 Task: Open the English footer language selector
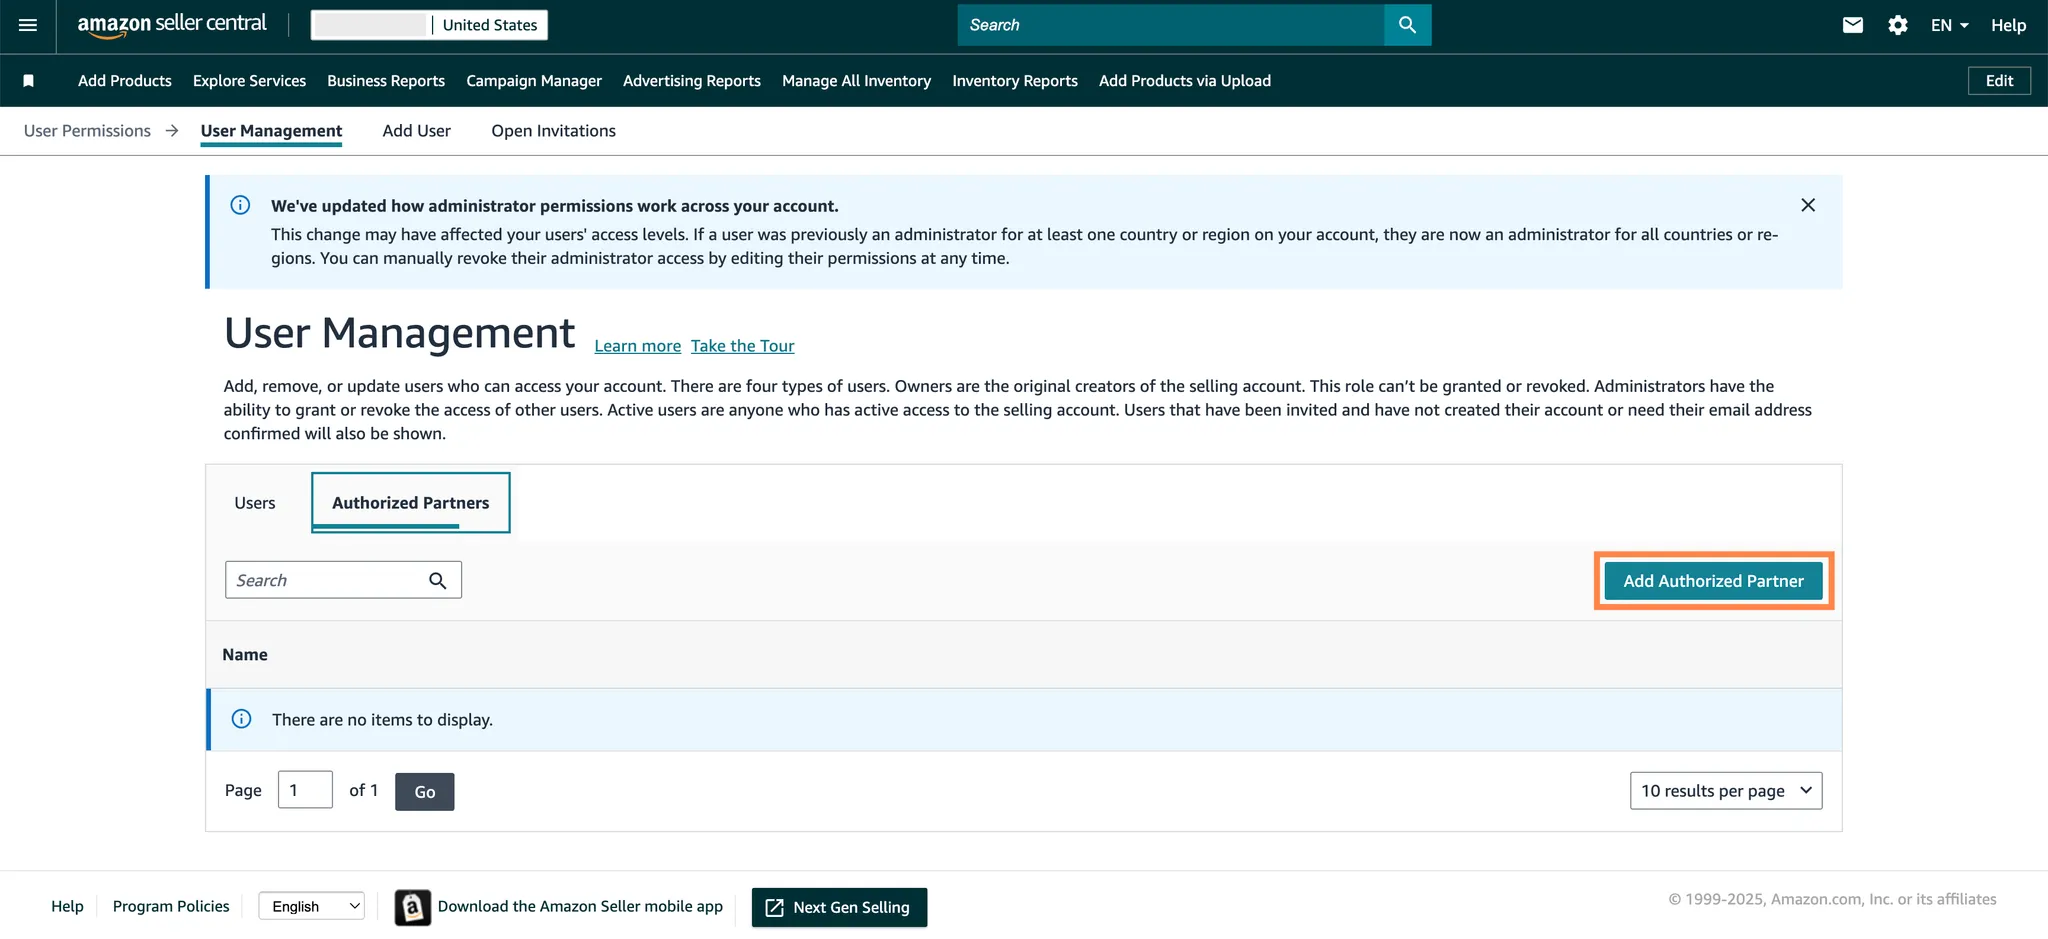tap(311, 906)
